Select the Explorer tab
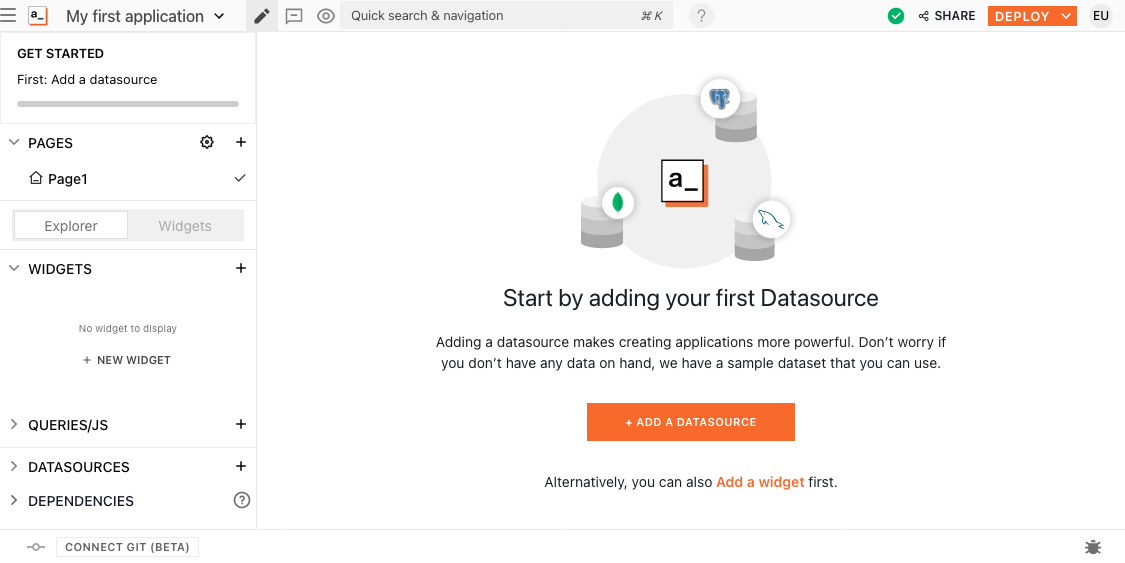This screenshot has height=563, width=1125. [71, 226]
